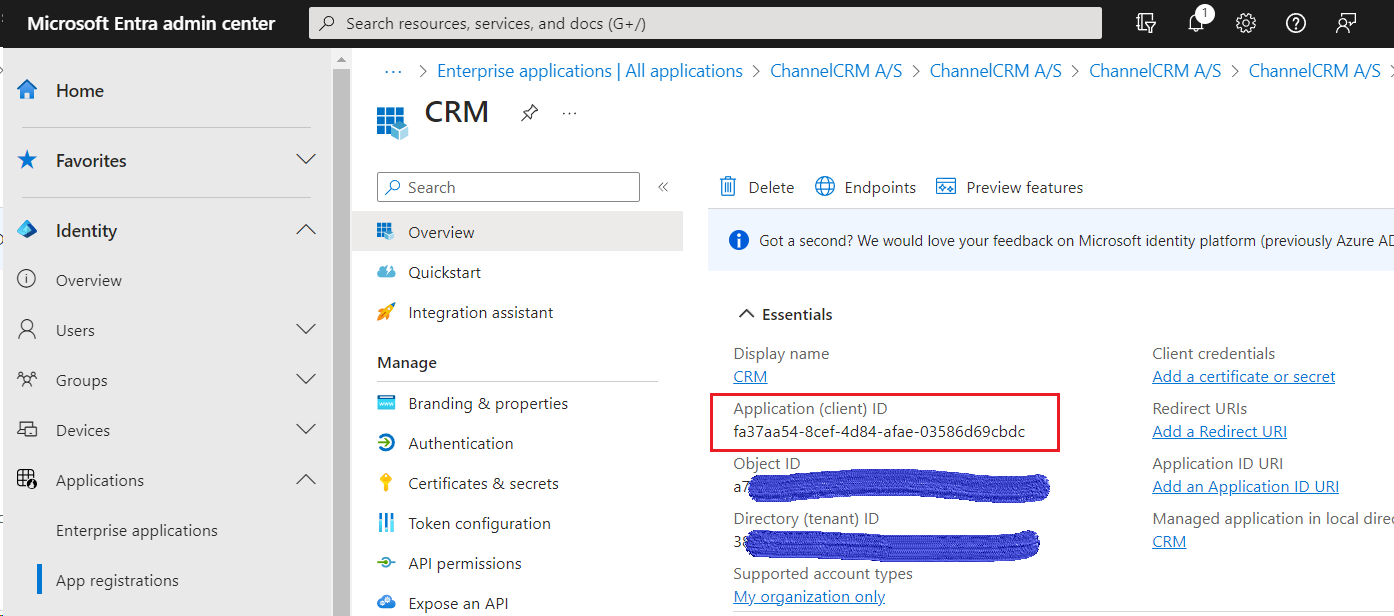
Task: Click the Identity diamond icon
Action: coord(27,230)
